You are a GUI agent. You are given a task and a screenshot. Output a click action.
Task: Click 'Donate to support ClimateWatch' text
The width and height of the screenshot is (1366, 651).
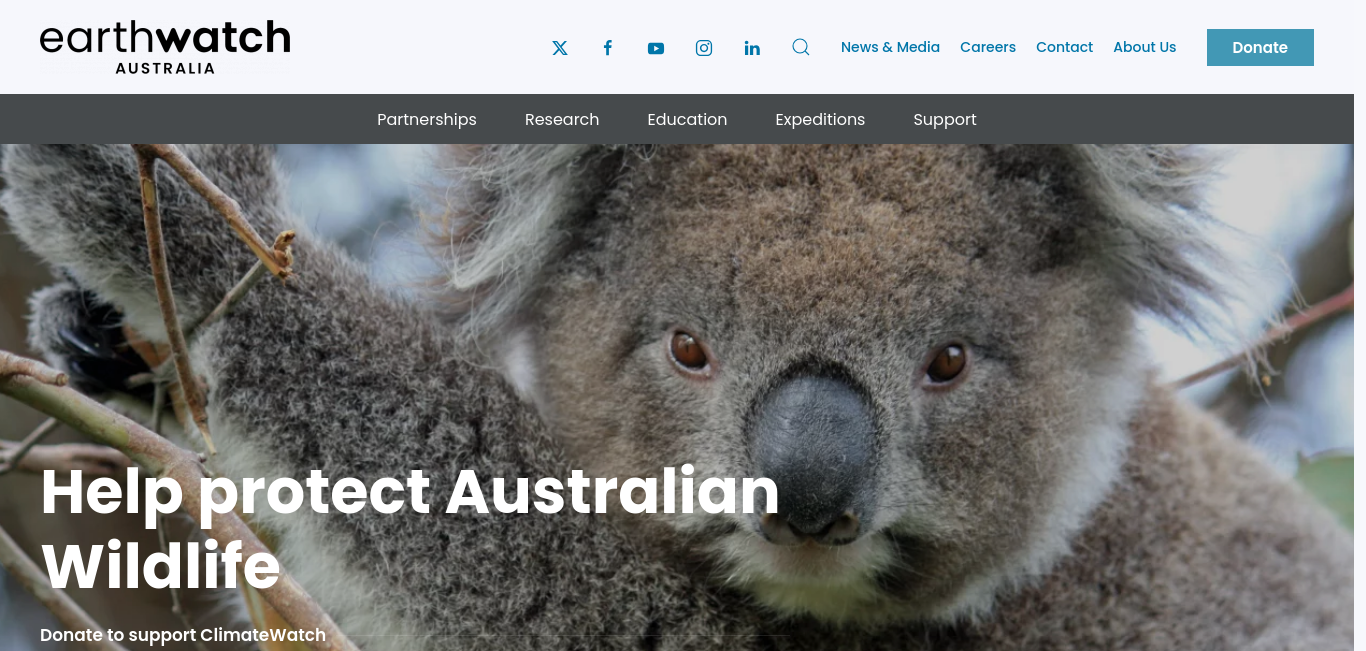(x=183, y=635)
